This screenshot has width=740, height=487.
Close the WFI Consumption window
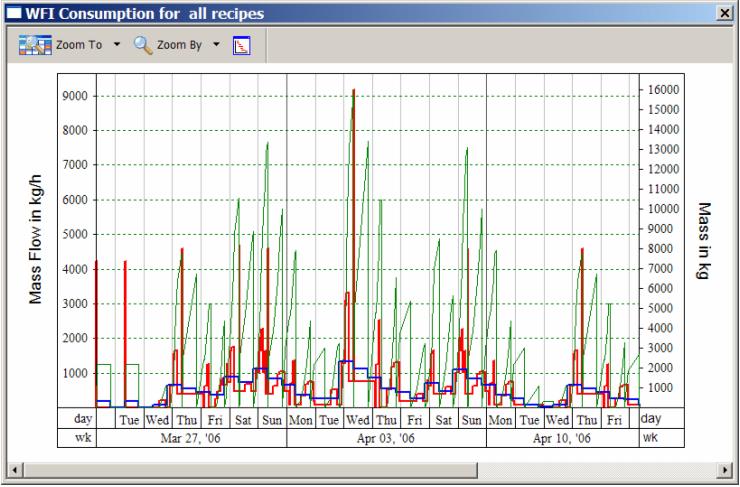724,11
